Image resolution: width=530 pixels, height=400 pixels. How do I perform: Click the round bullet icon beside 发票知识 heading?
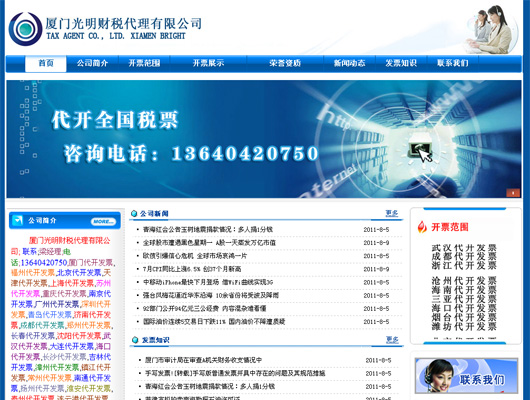tap(135, 340)
